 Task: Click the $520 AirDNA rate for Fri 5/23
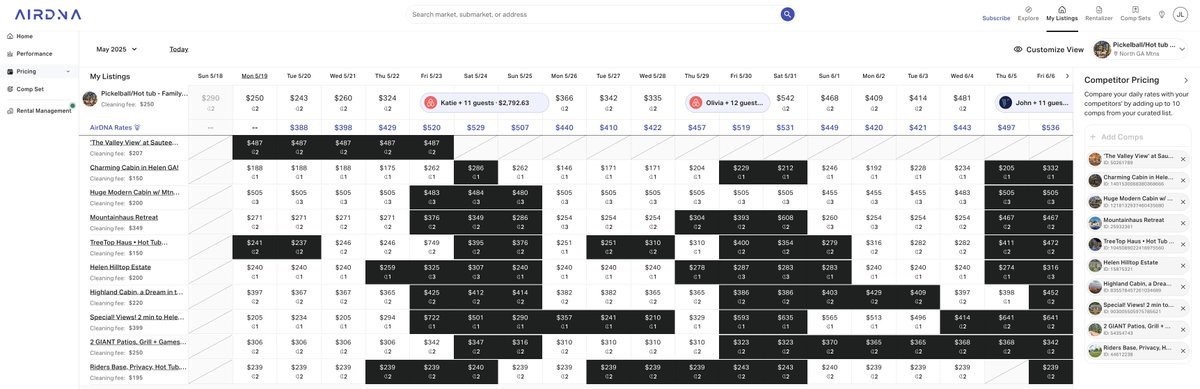(x=431, y=128)
